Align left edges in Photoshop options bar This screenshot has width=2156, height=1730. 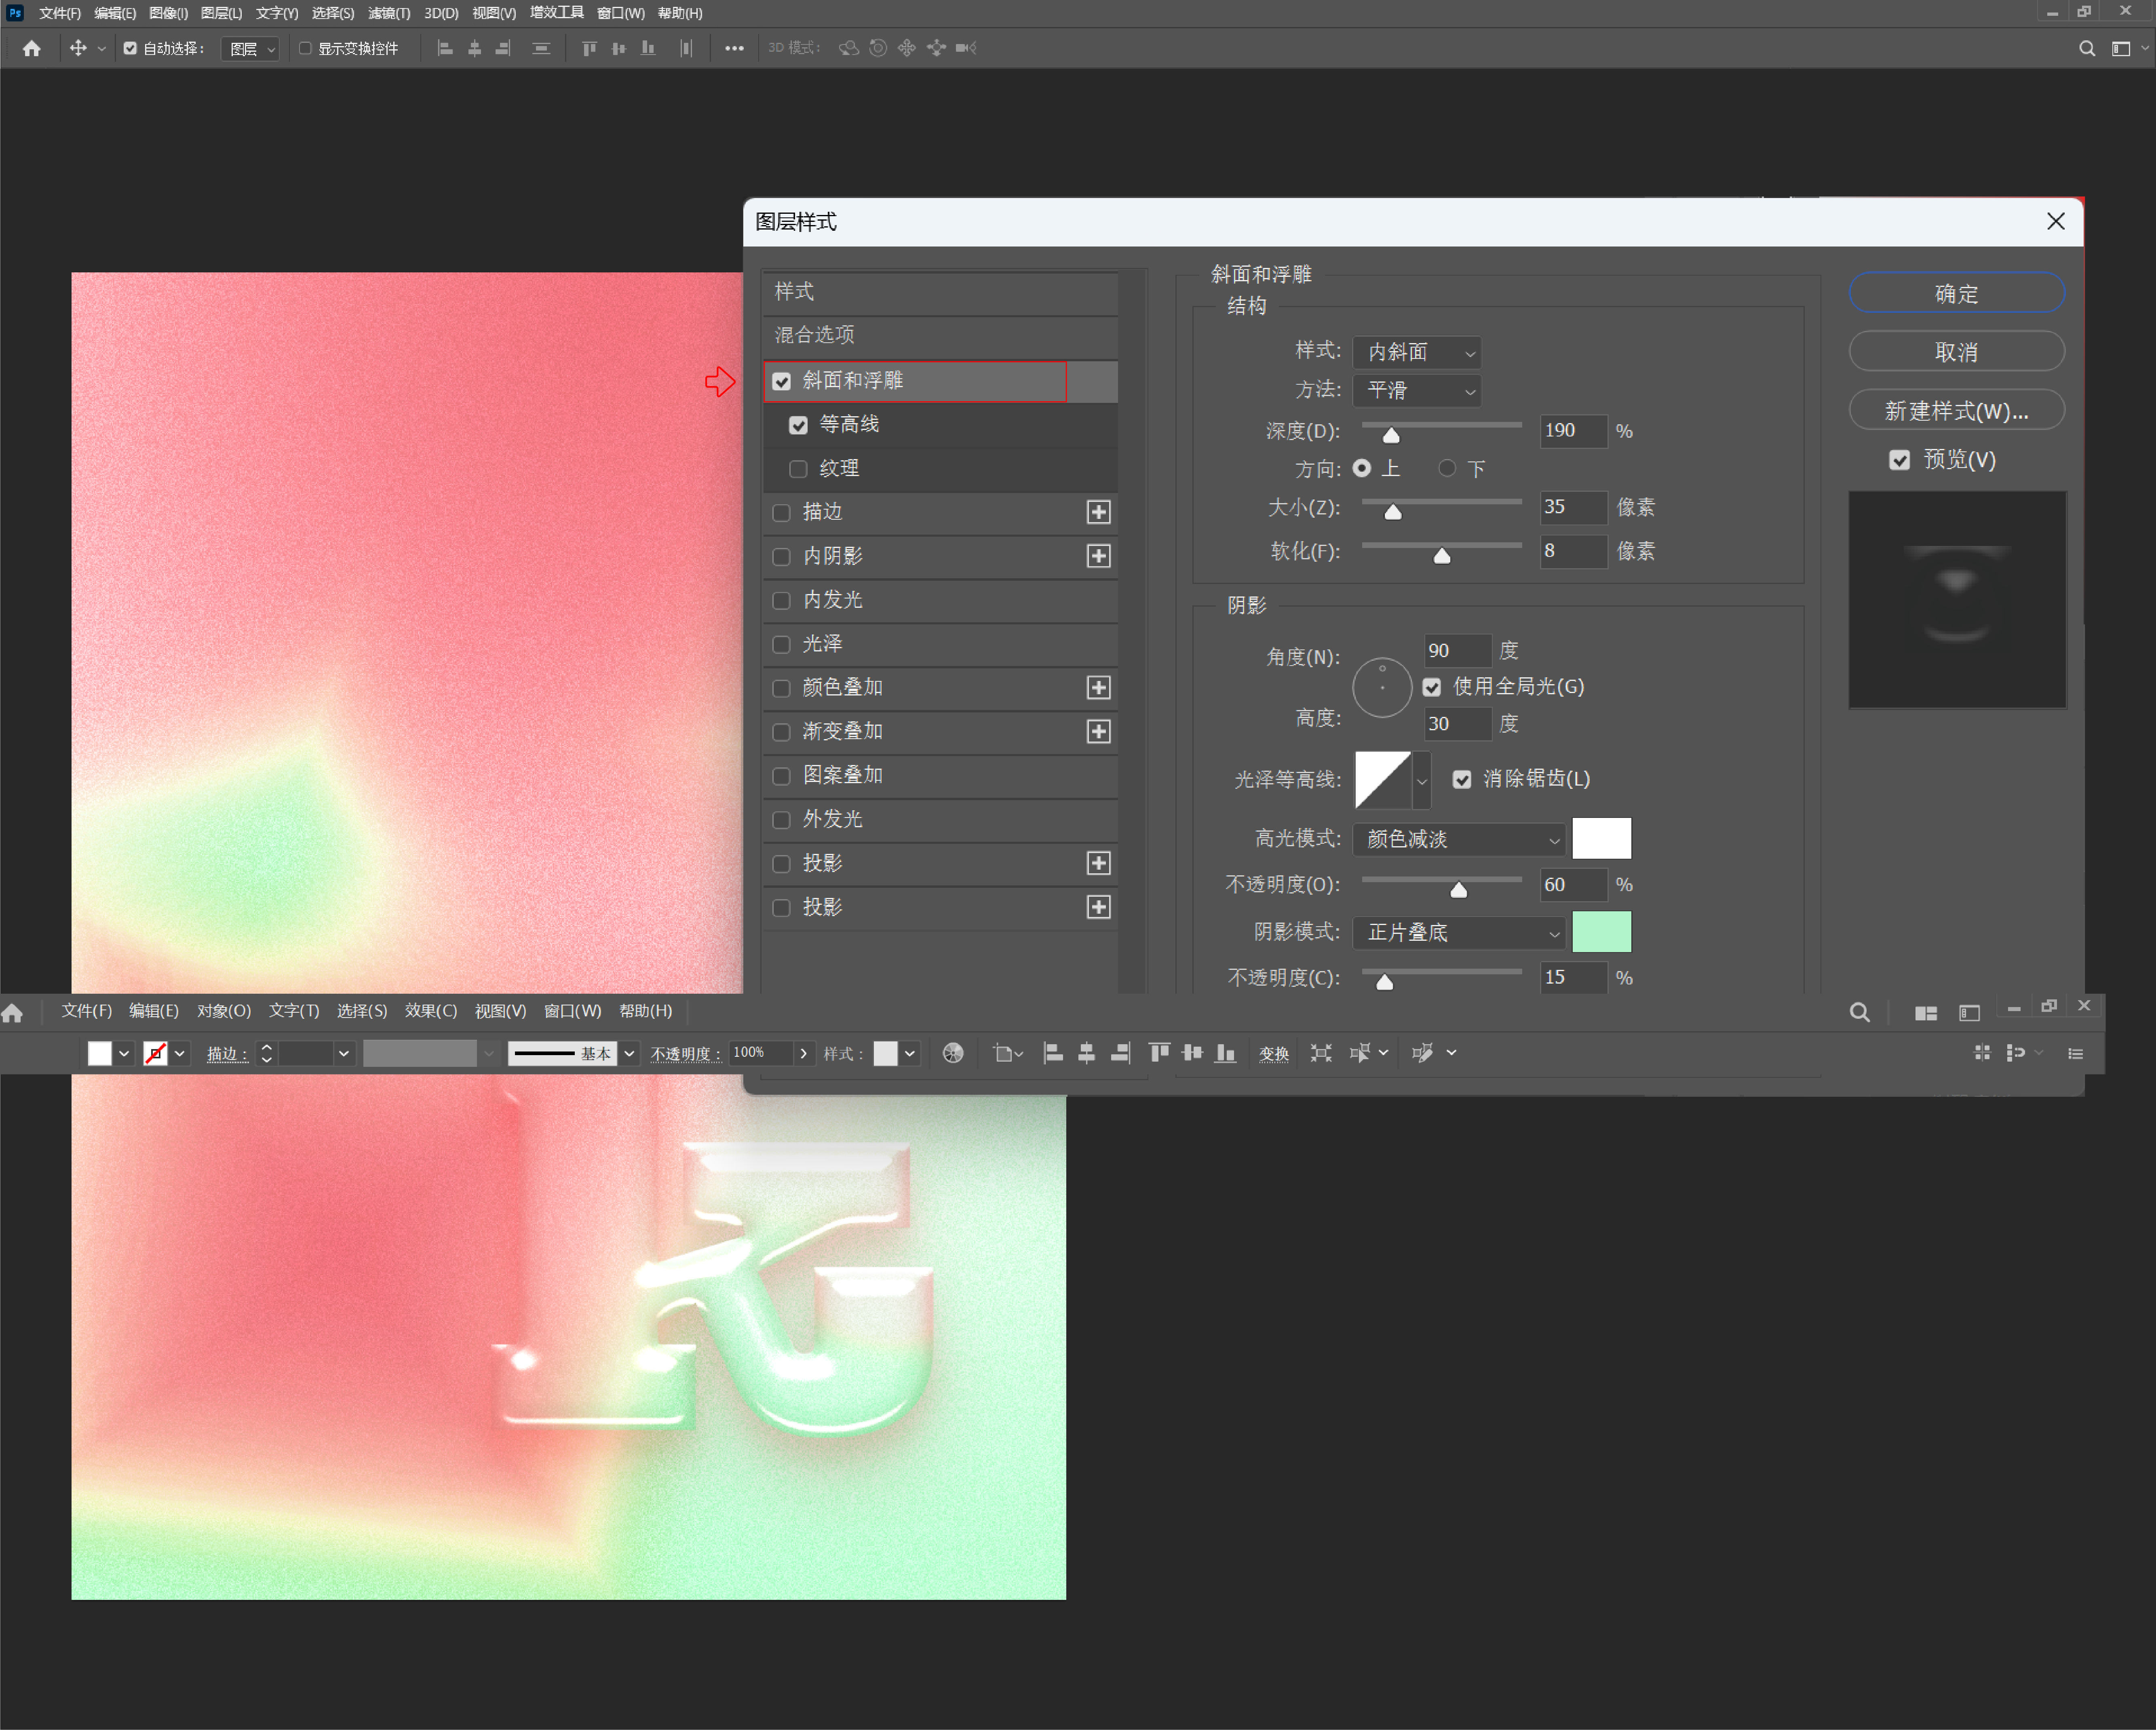click(445, 48)
